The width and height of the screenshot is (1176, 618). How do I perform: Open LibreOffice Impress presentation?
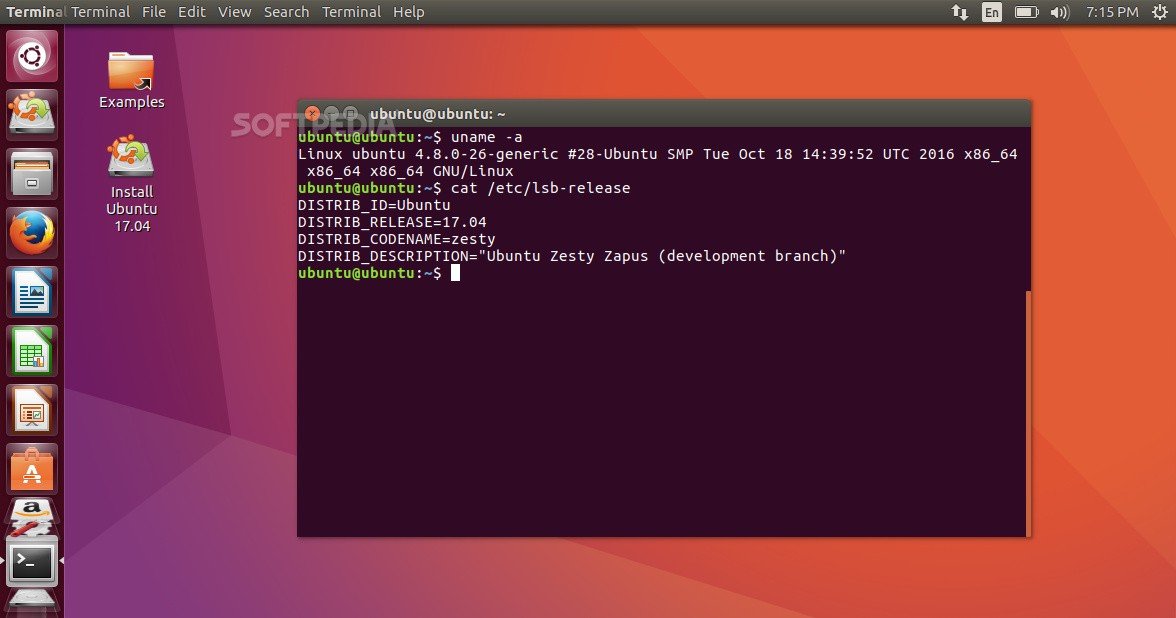point(32,410)
